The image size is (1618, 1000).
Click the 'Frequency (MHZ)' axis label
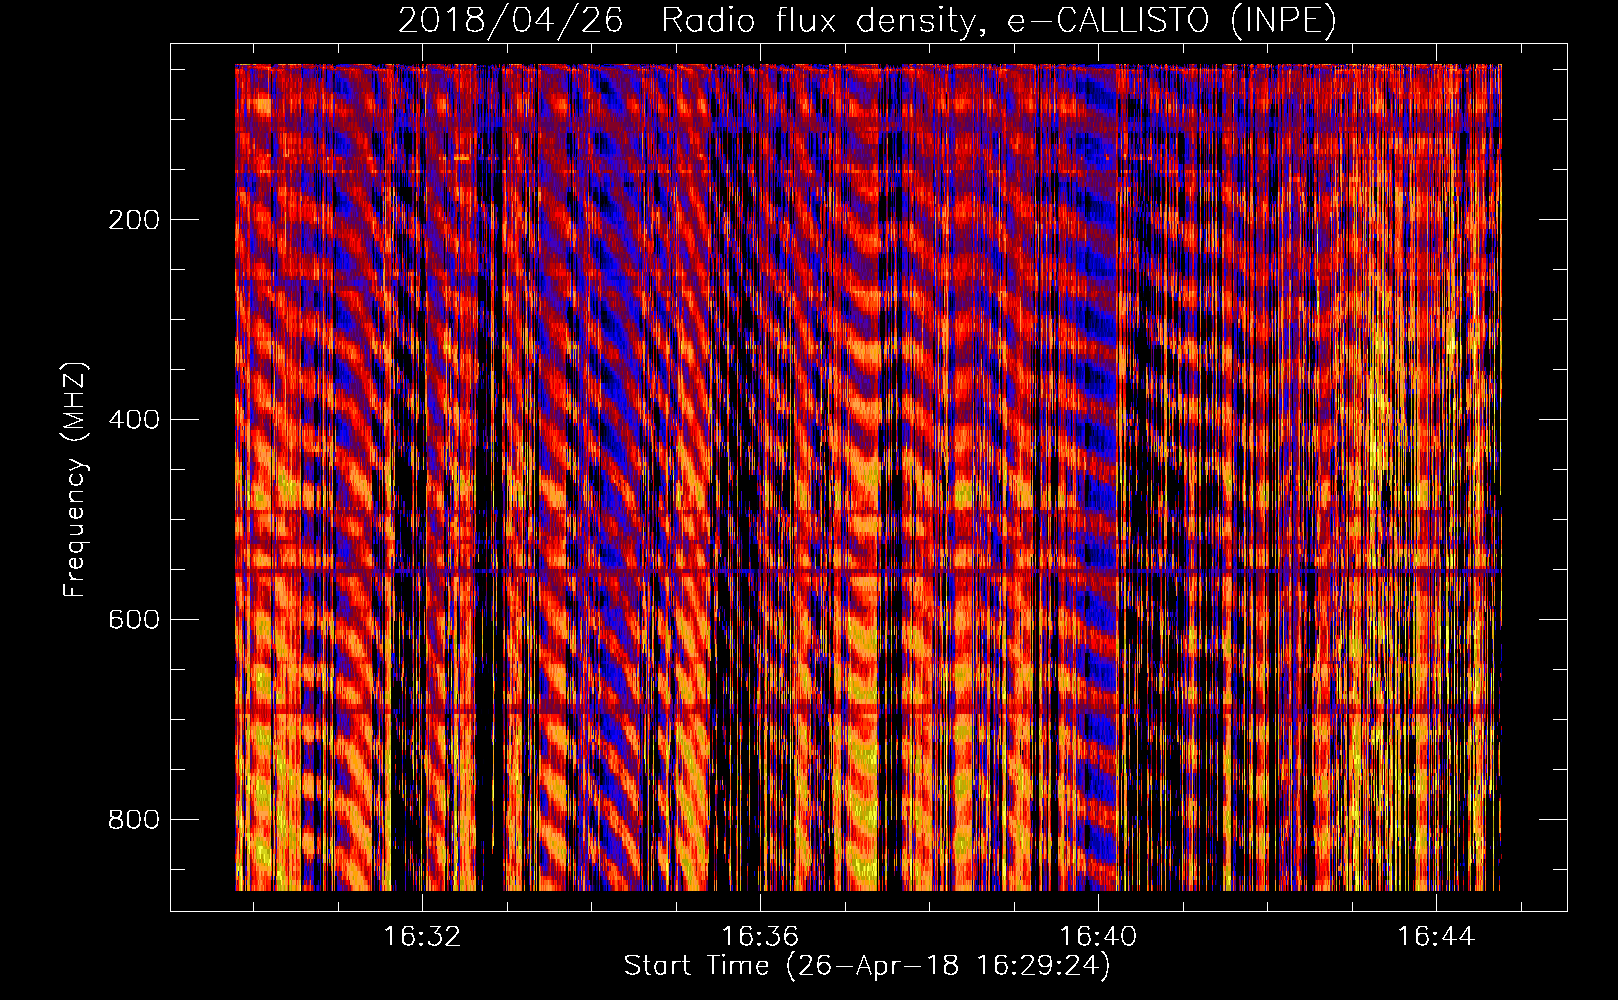(75, 480)
